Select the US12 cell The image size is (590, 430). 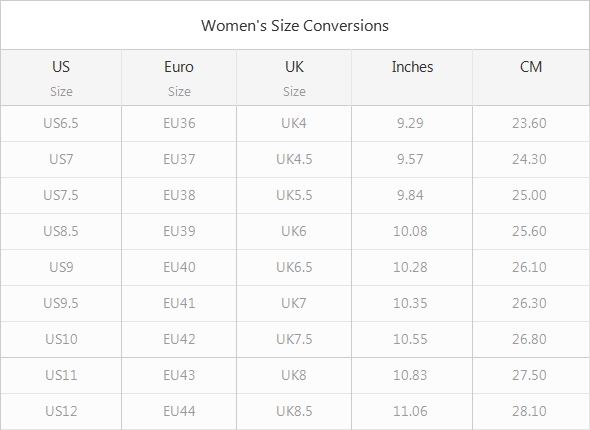[61, 411]
